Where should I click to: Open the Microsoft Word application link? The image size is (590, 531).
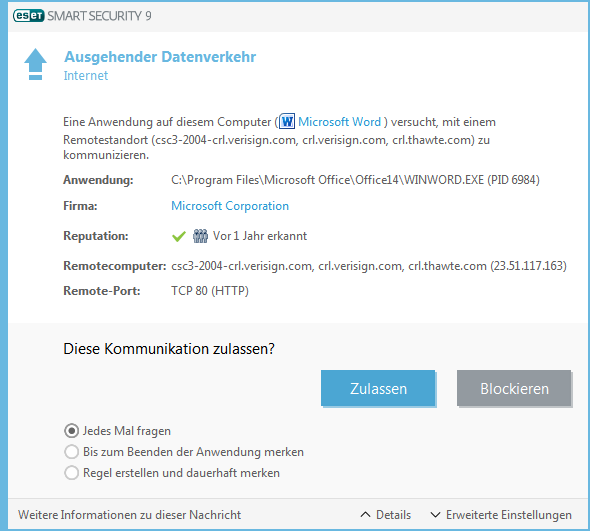point(339,122)
